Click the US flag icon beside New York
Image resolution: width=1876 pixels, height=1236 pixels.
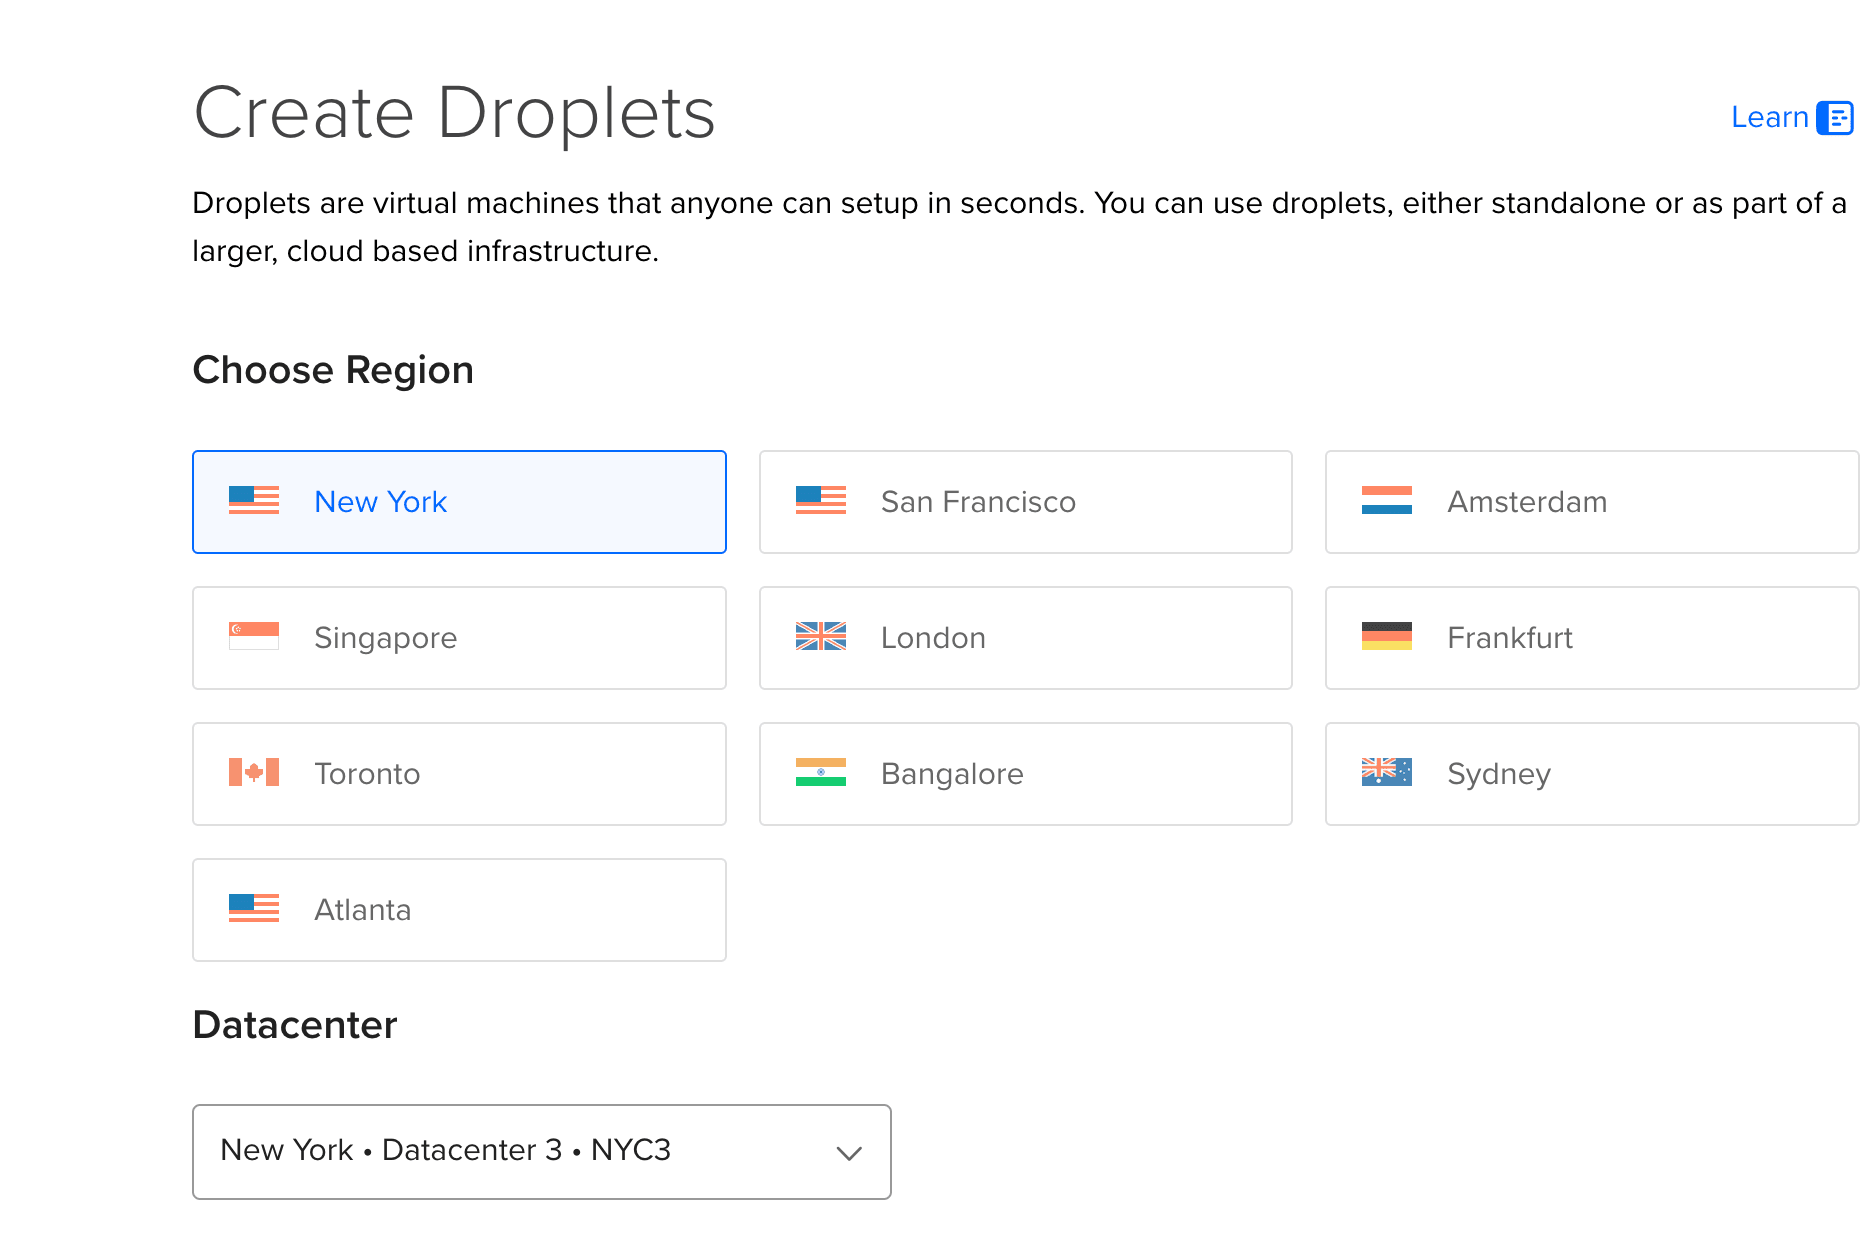[x=253, y=501]
